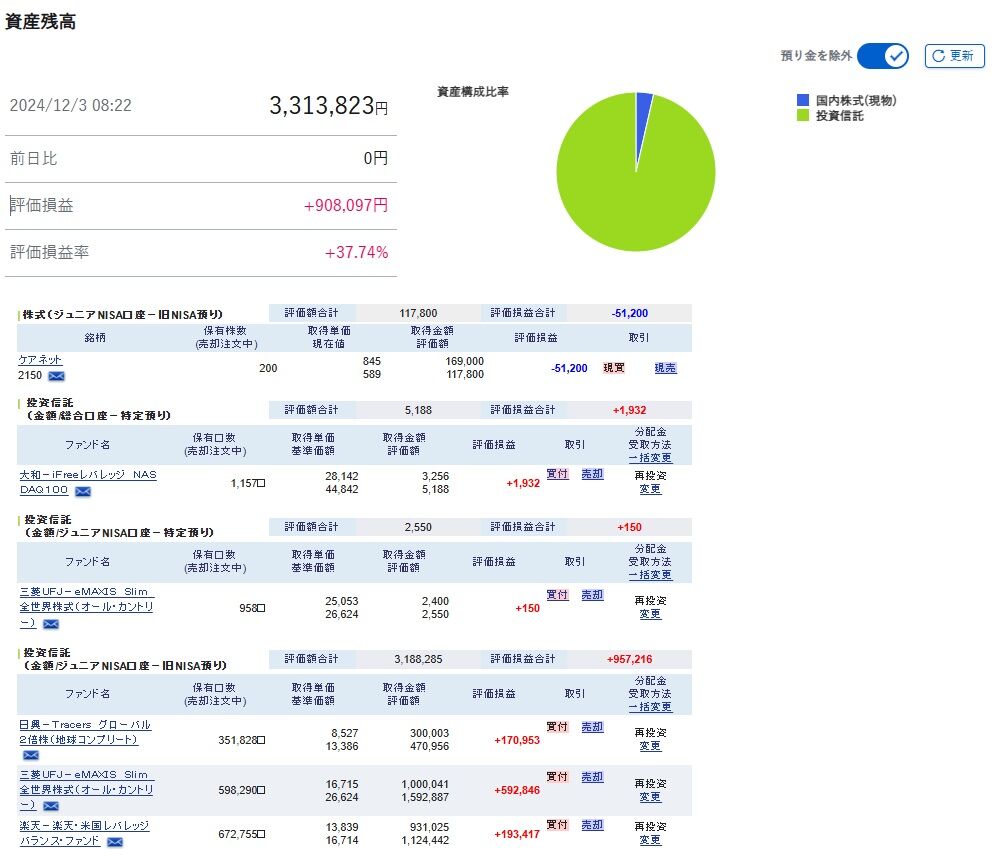This screenshot has height=861, width=1005.
Task: Open mail icon for eMAXIS Slim in 旧NISA預り
Action: pyautogui.click(x=51, y=806)
